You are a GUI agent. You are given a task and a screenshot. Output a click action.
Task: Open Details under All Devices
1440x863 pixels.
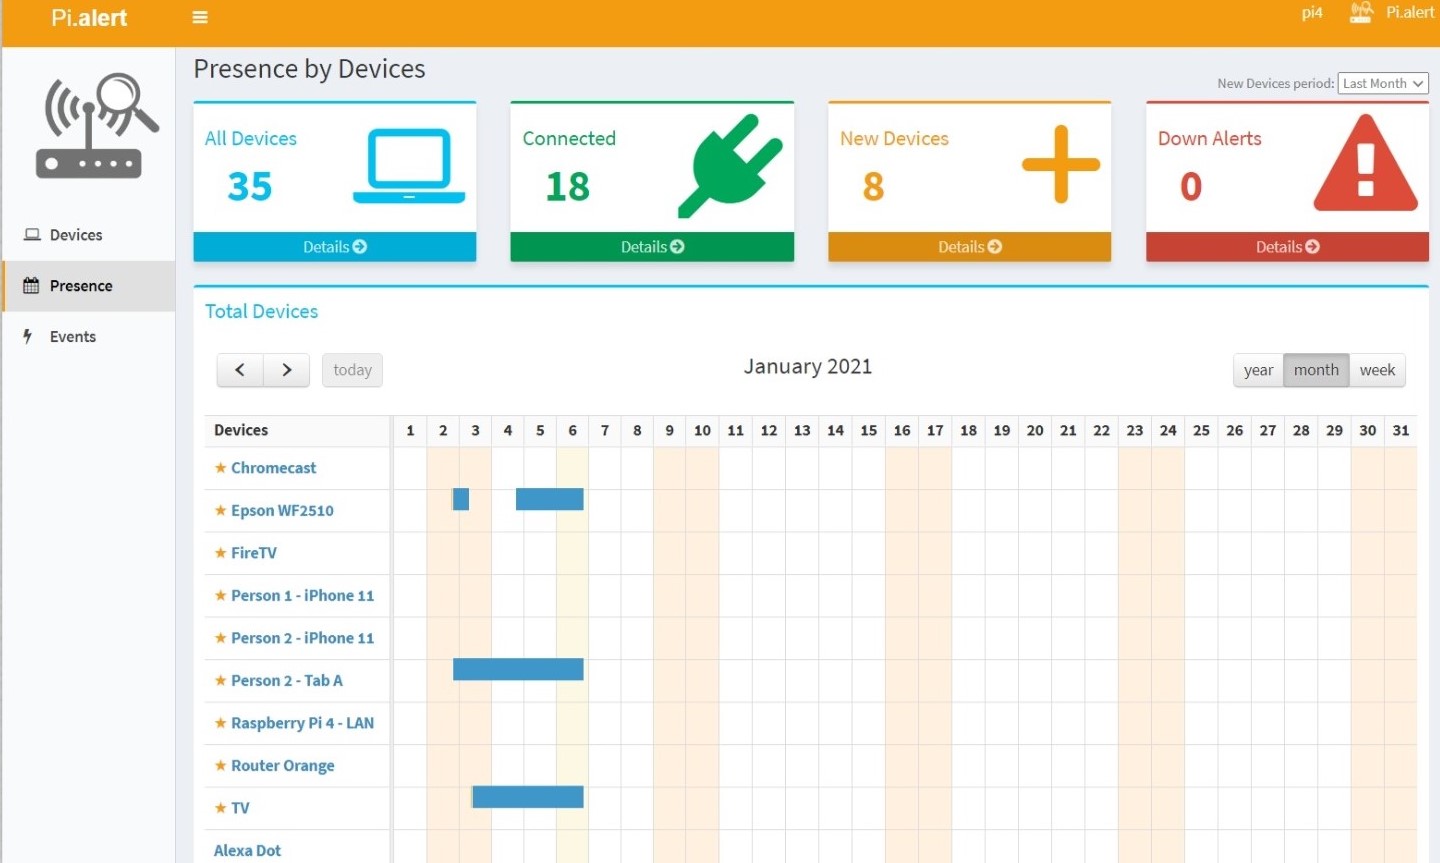click(x=334, y=247)
